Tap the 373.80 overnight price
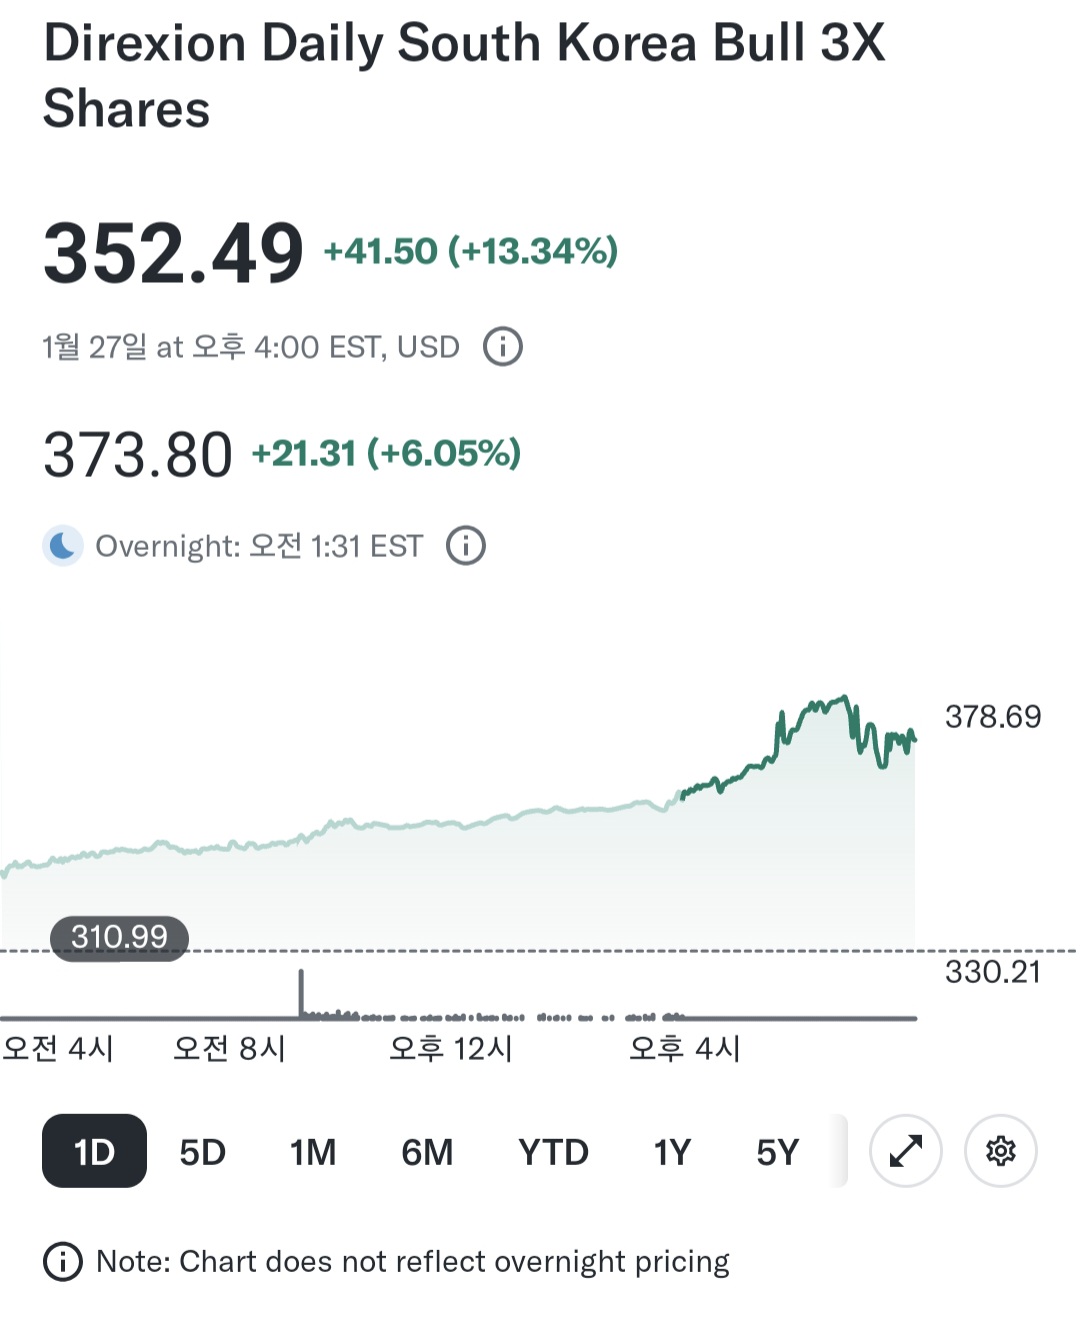 pos(137,455)
